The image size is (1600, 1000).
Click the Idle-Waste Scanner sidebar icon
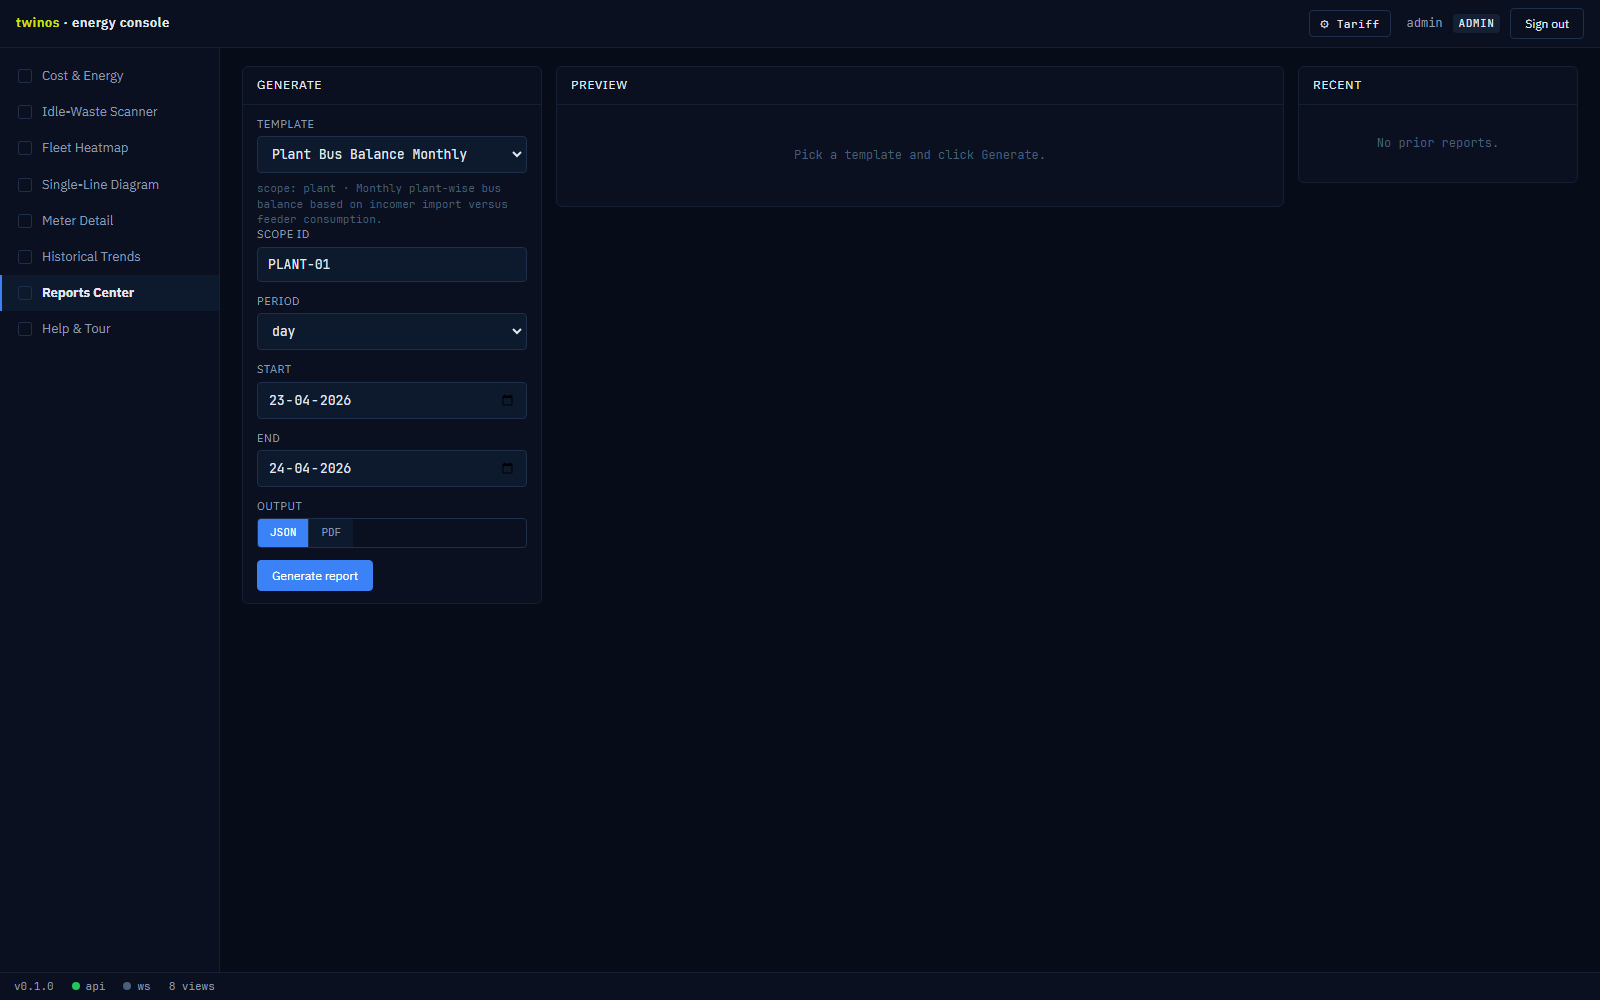(x=25, y=112)
